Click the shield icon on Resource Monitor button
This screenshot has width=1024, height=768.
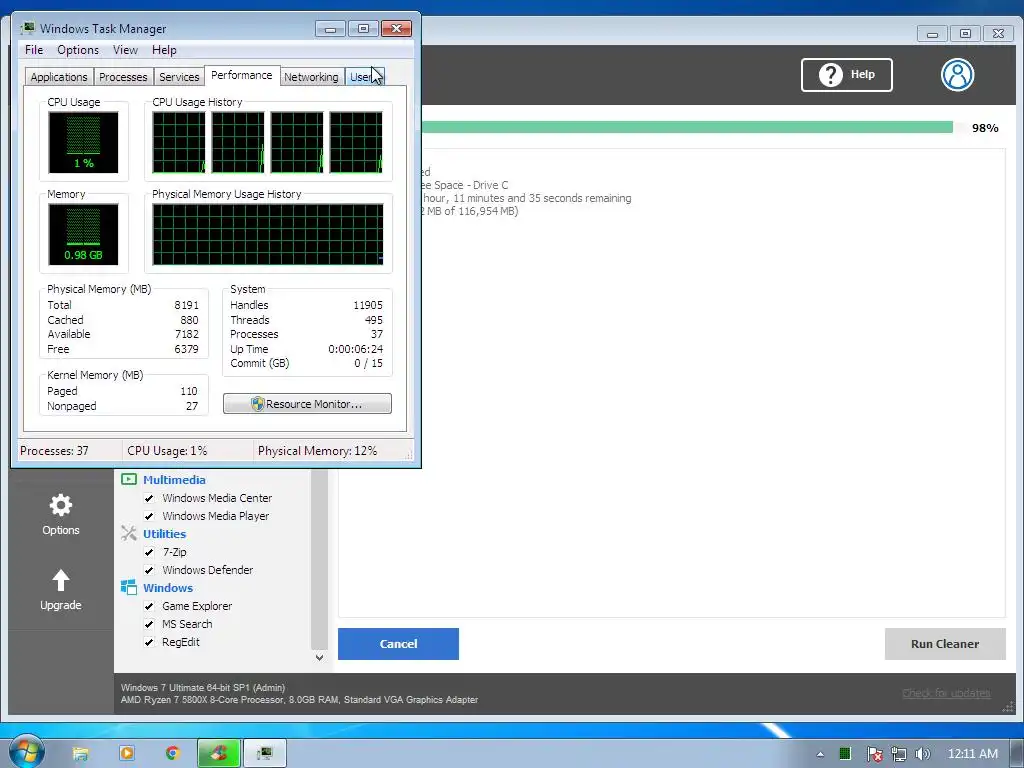257,404
